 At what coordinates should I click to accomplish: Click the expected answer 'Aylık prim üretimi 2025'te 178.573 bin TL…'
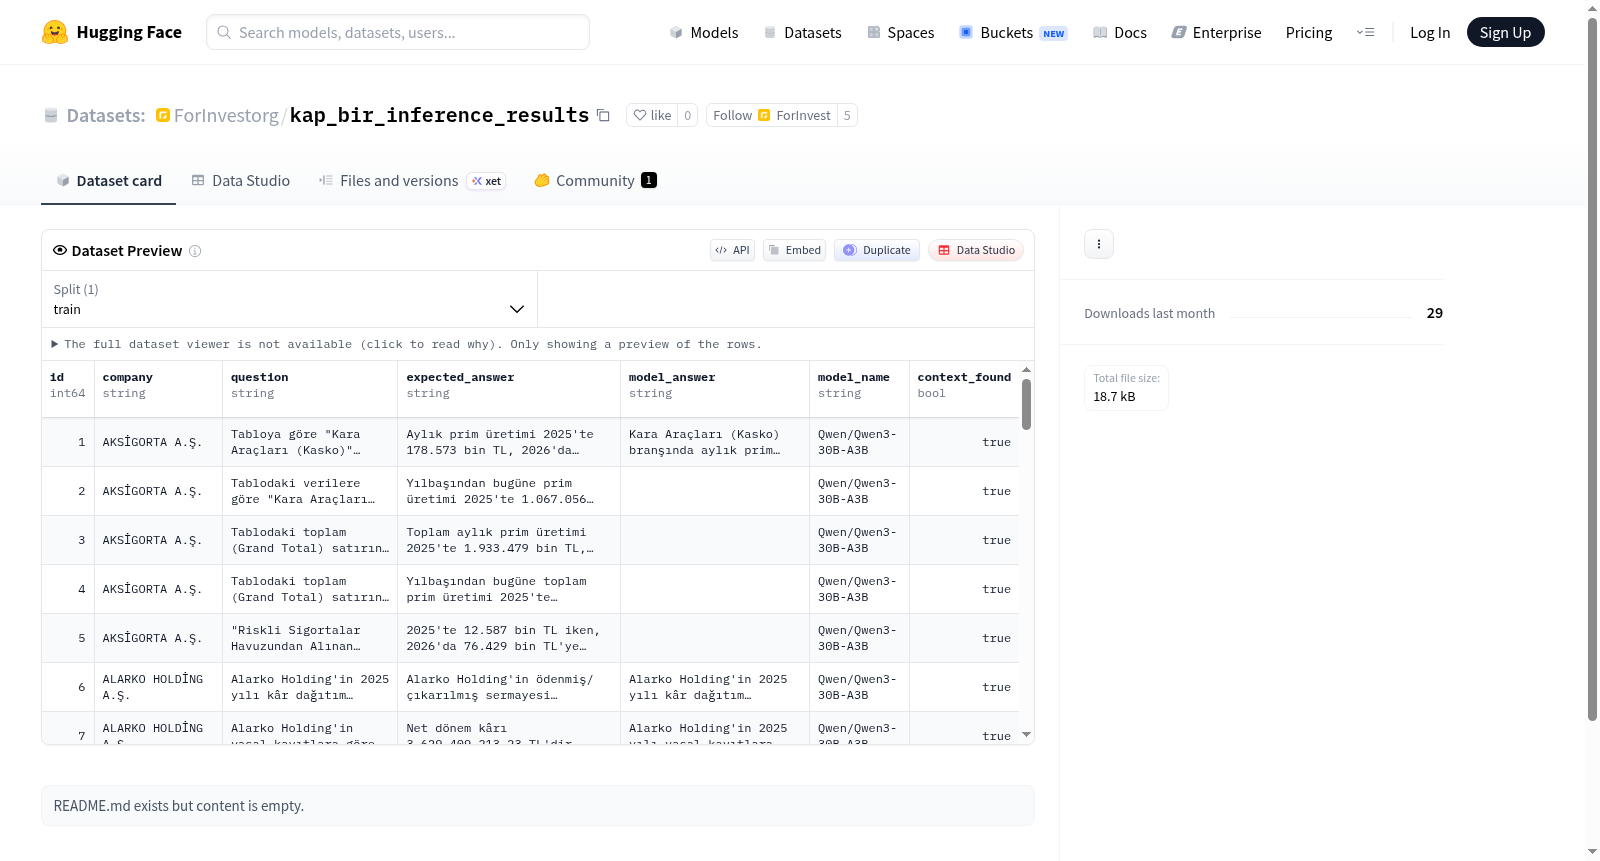(509, 442)
